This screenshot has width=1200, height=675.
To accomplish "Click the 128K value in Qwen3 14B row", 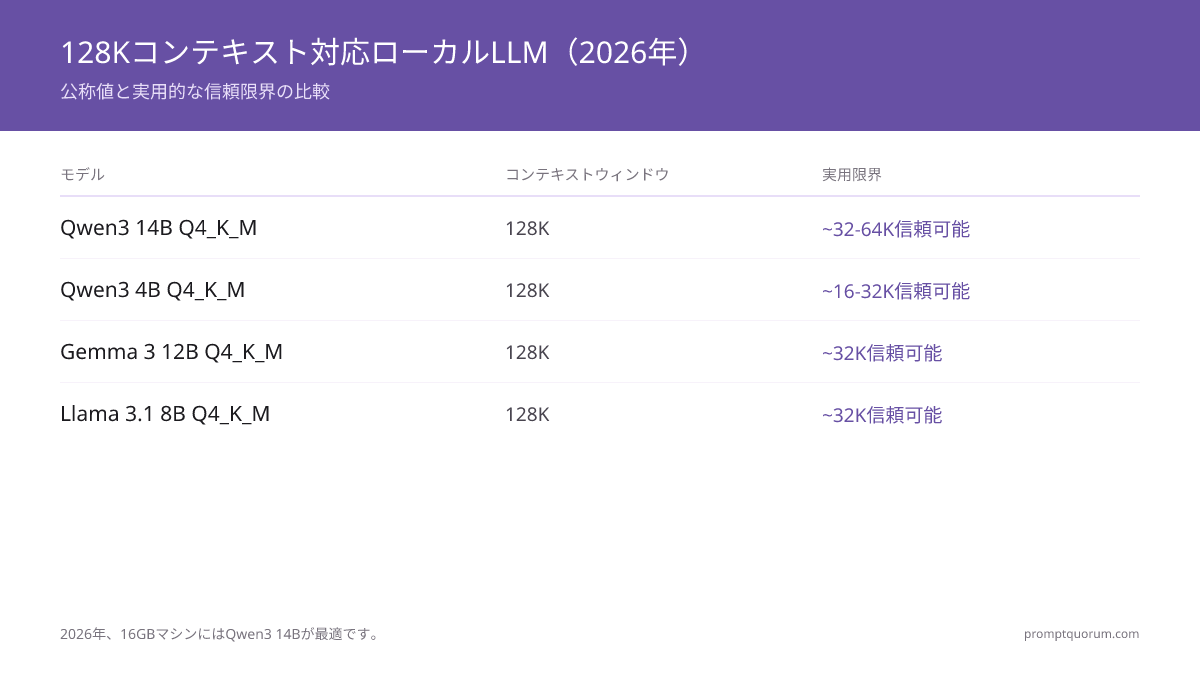I will [x=527, y=229].
